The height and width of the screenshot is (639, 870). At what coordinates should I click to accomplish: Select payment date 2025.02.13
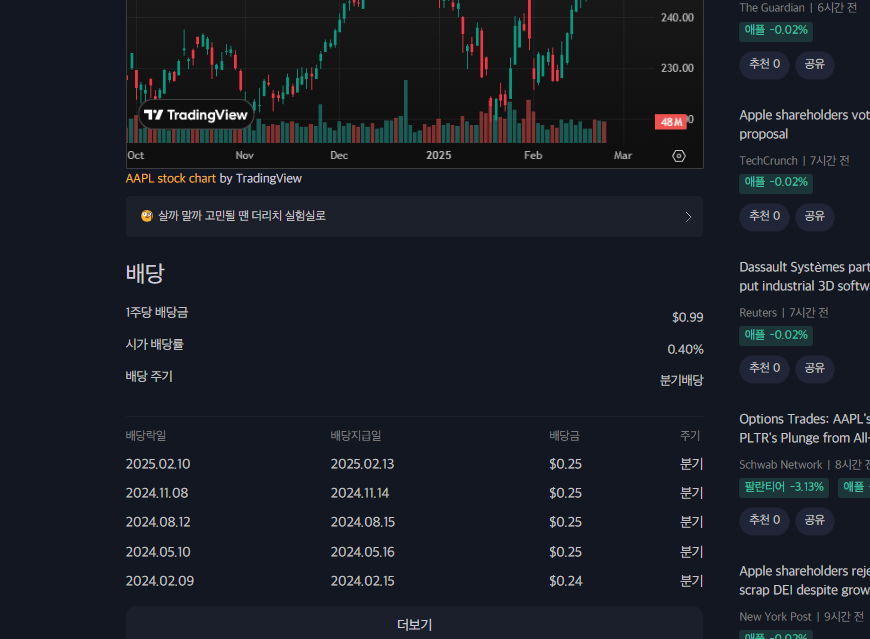362,464
